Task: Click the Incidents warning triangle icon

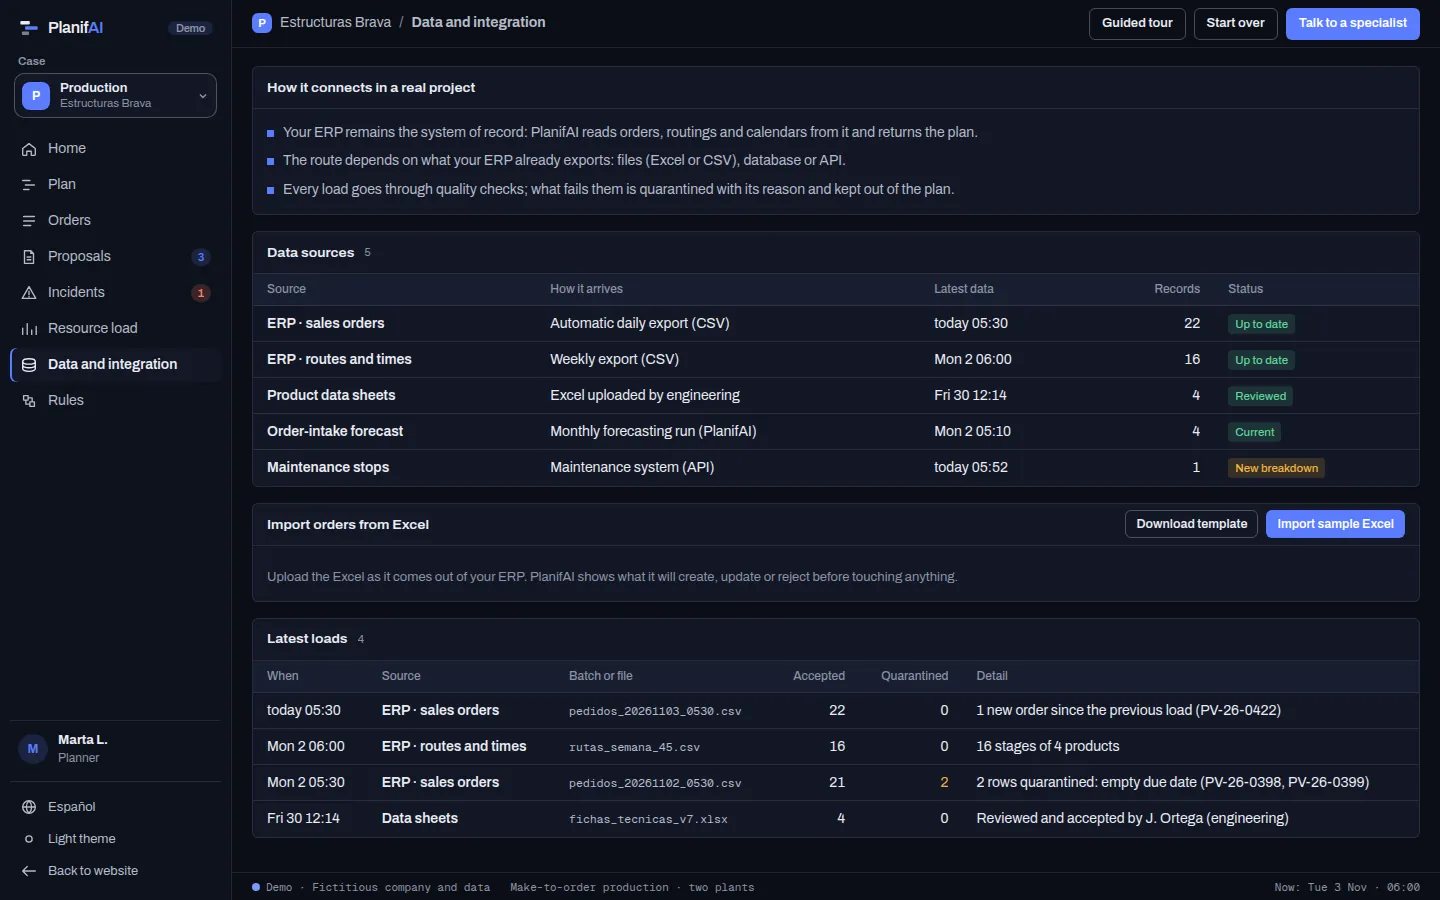Action: [x=29, y=293]
